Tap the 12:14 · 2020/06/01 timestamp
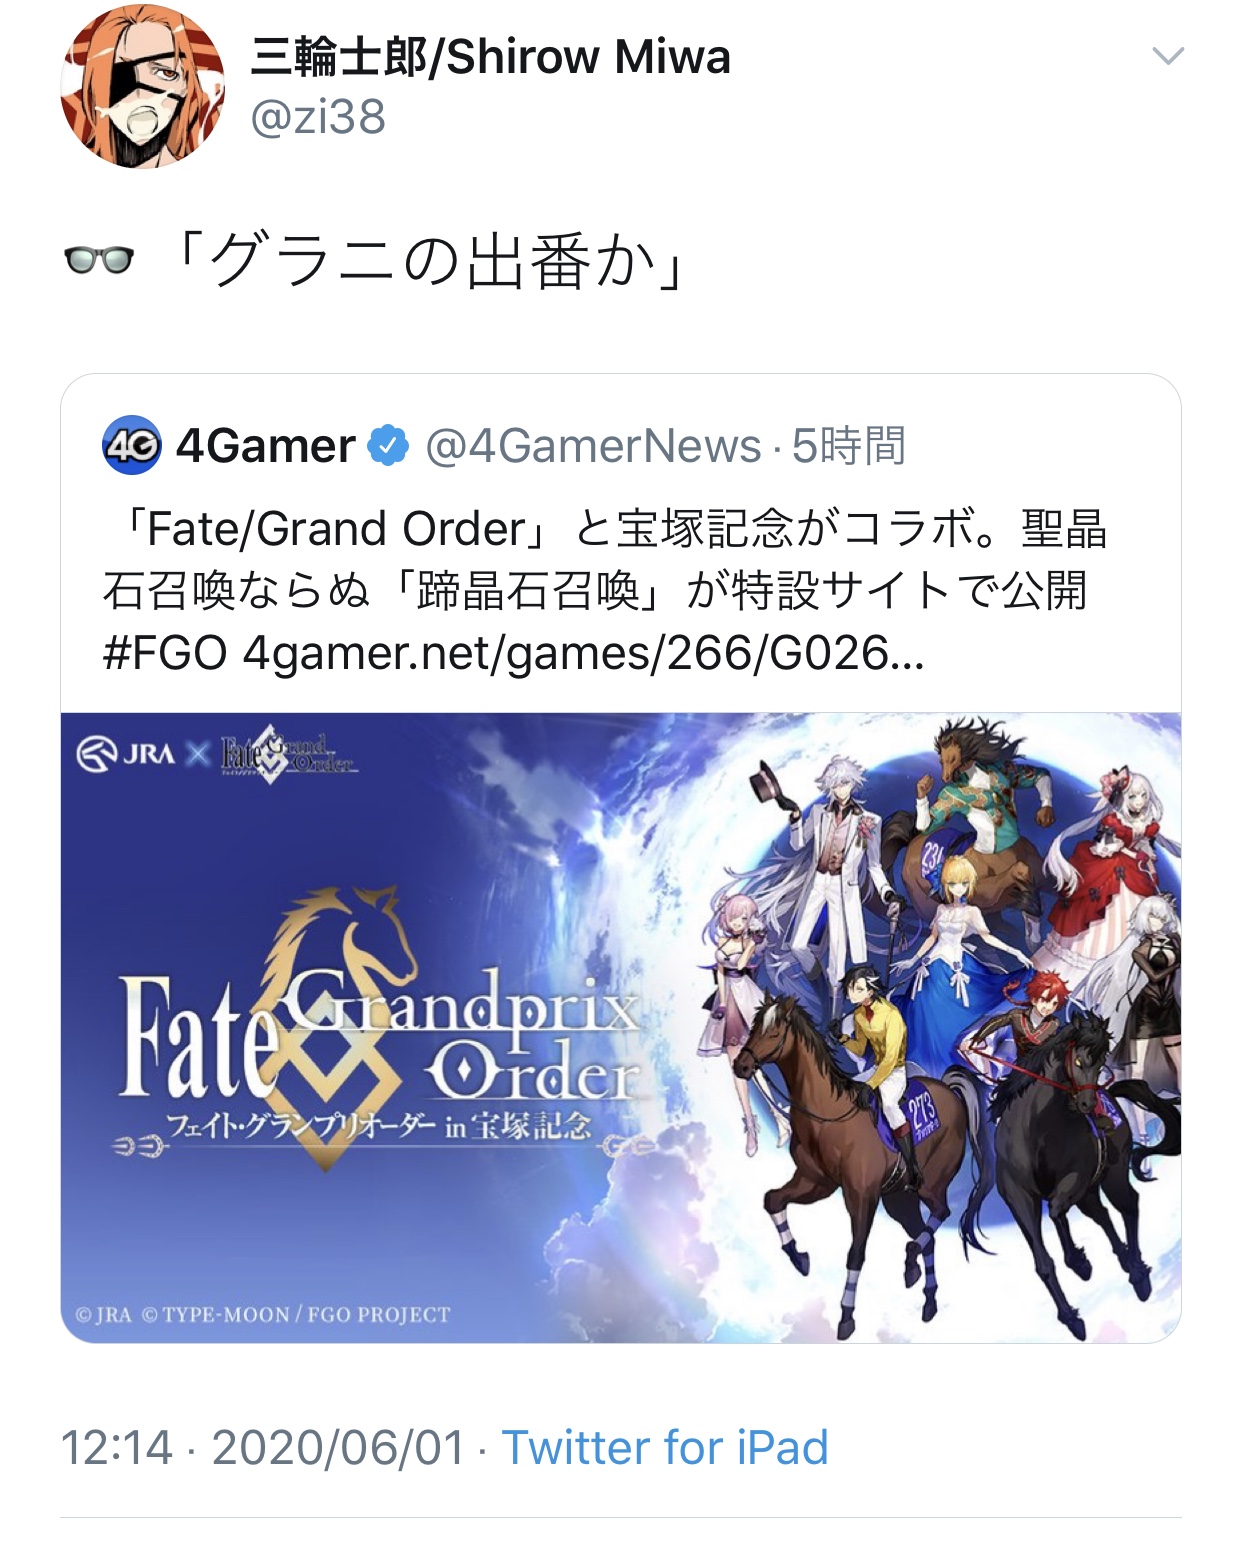The width and height of the screenshot is (1242, 1541). tap(263, 1447)
